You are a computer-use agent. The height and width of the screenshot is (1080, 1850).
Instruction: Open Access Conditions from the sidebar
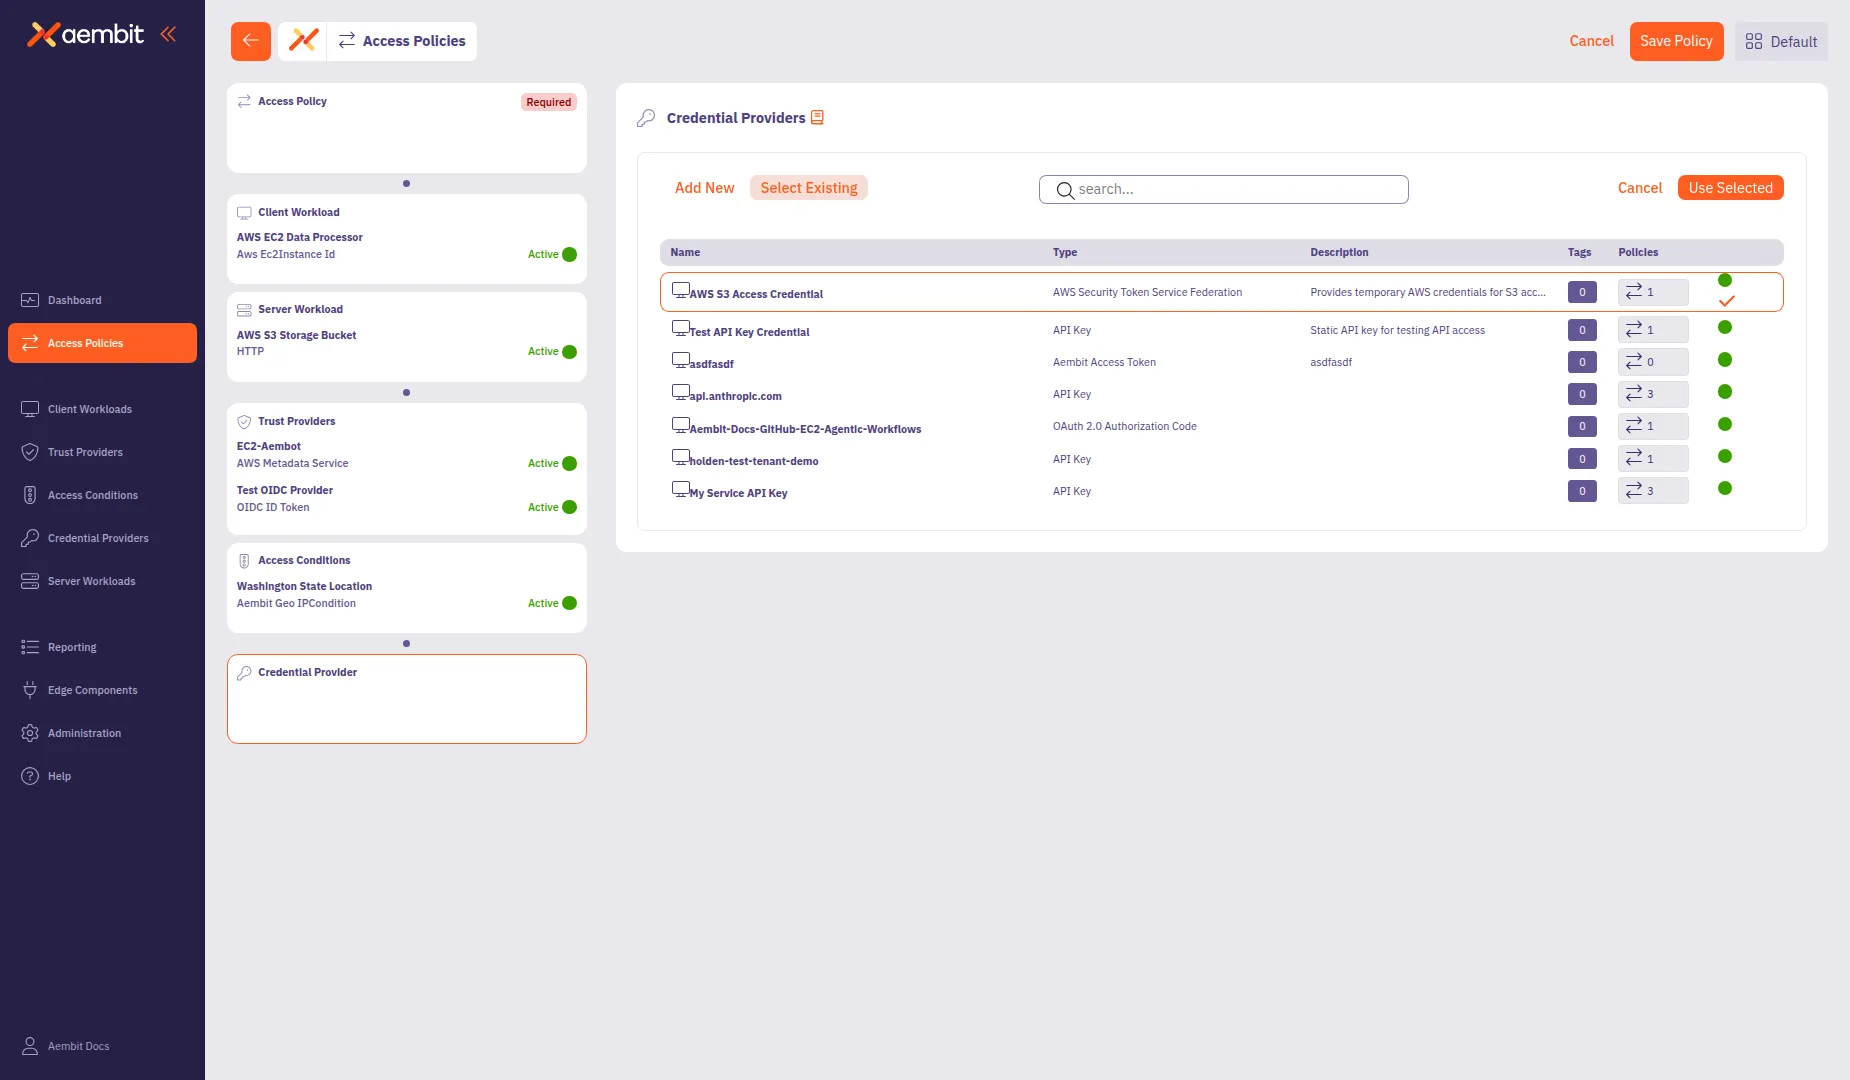point(93,495)
